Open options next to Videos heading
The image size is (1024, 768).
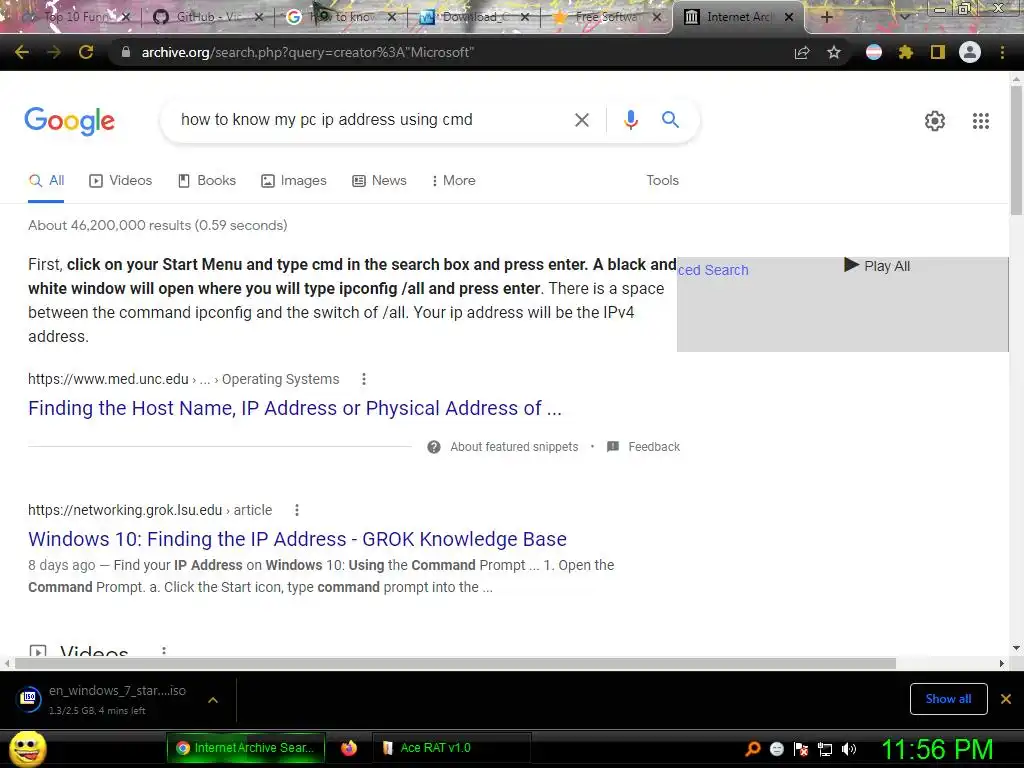click(164, 651)
